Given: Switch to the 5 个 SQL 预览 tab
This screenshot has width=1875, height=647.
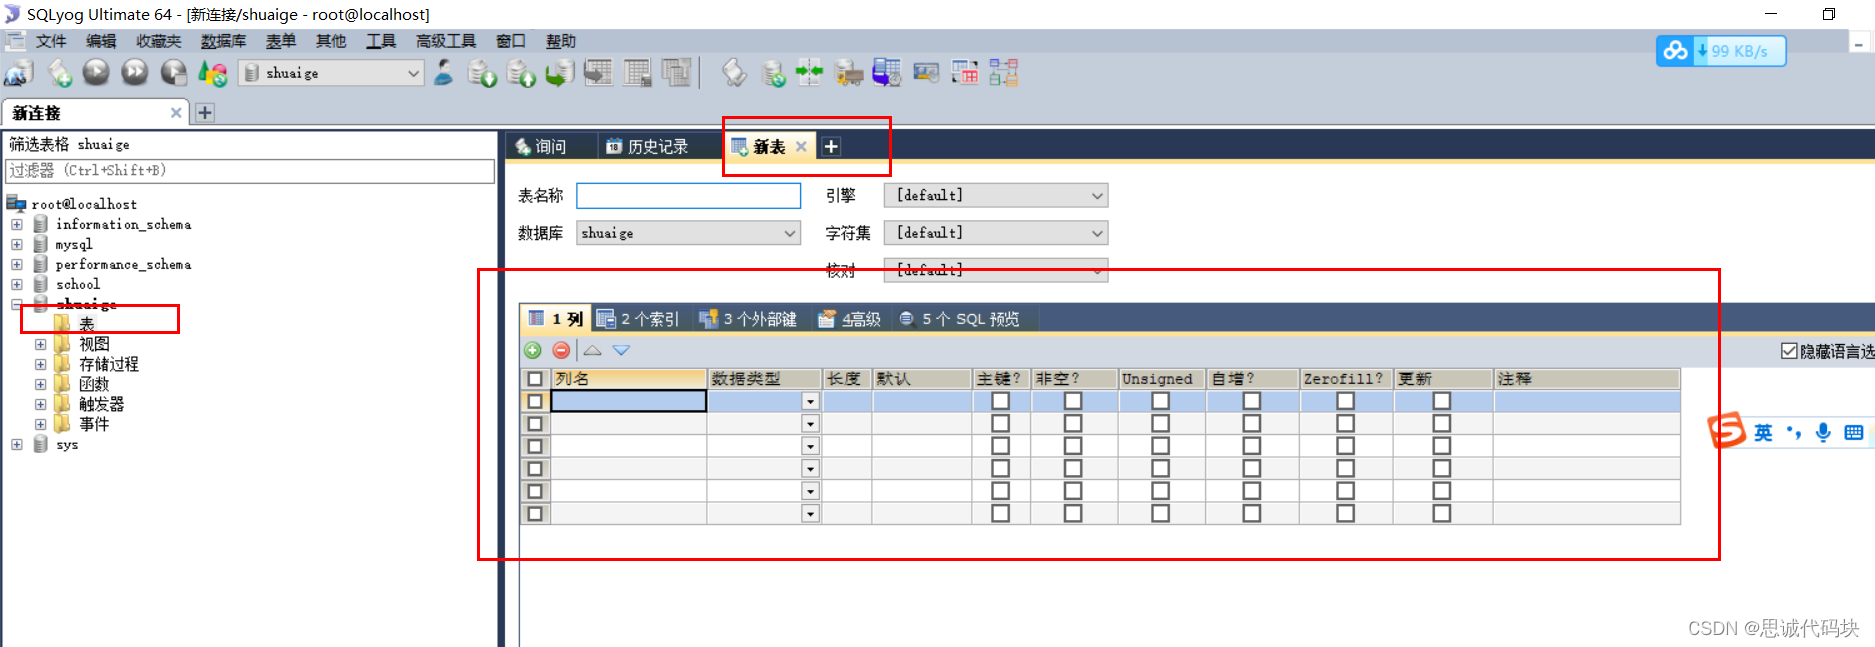Looking at the screenshot, I should [x=960, y=319].
